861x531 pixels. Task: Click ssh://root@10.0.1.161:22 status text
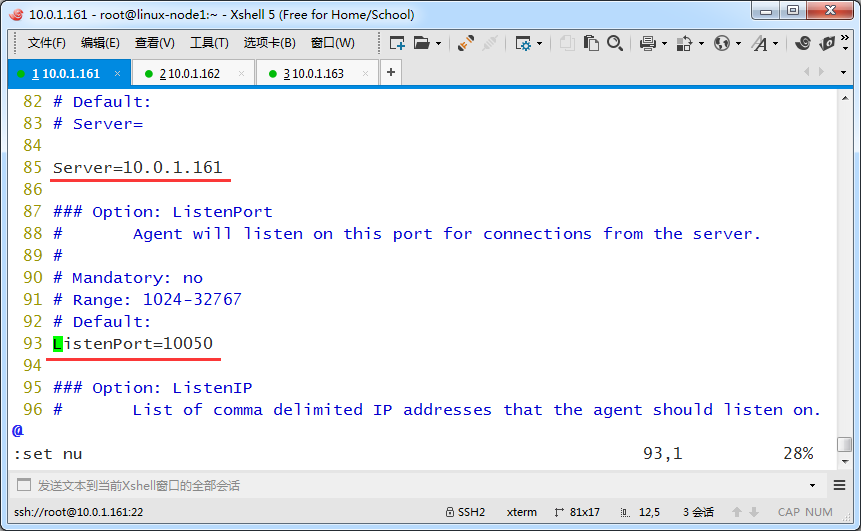pyautogui.click(x=79, y=512)
